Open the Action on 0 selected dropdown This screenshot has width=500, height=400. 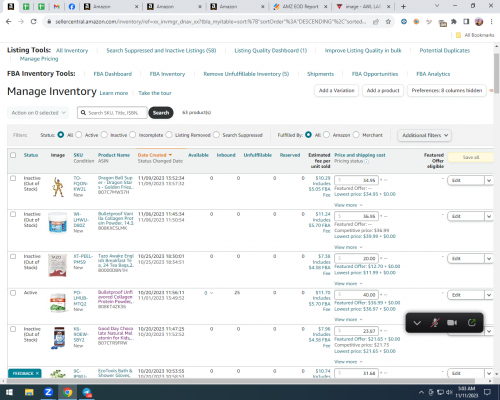click(38, 113)
